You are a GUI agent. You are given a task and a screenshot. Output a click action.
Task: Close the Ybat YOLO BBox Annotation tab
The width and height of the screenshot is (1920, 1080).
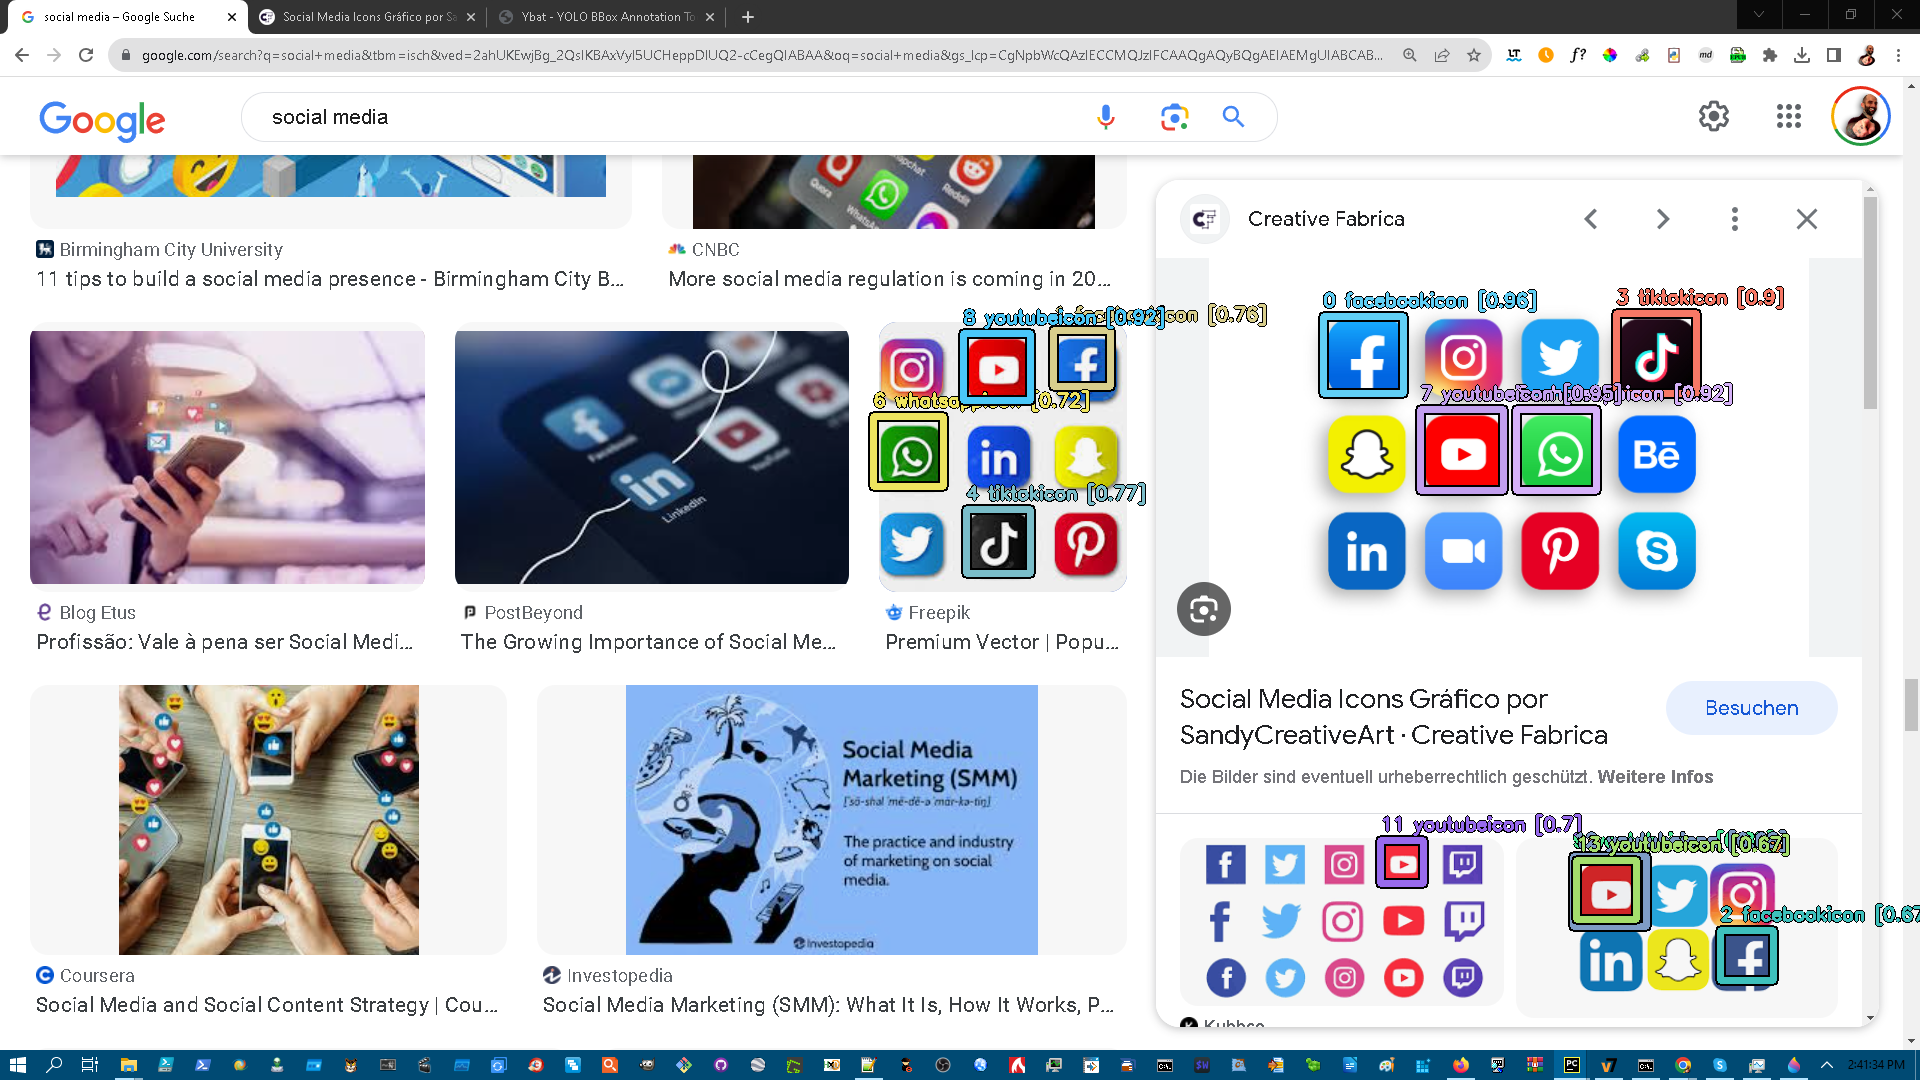click(x=710, y=17)
